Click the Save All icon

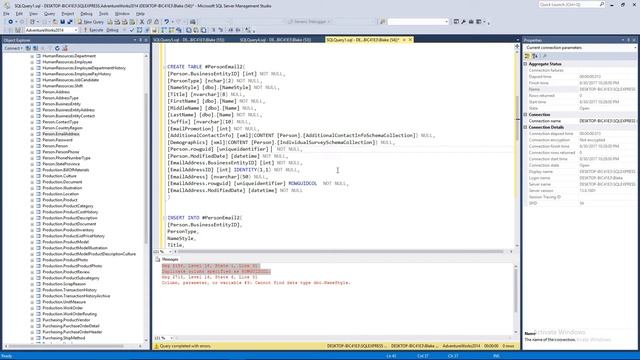click(x=70, y=22)
